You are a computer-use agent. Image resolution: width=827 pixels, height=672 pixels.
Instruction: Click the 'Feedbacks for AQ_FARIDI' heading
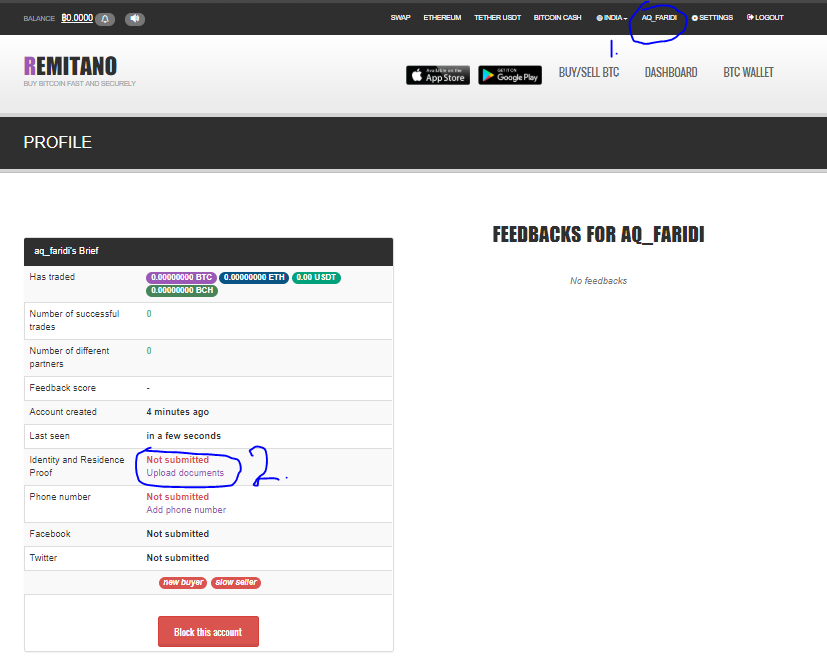[599, 235]
